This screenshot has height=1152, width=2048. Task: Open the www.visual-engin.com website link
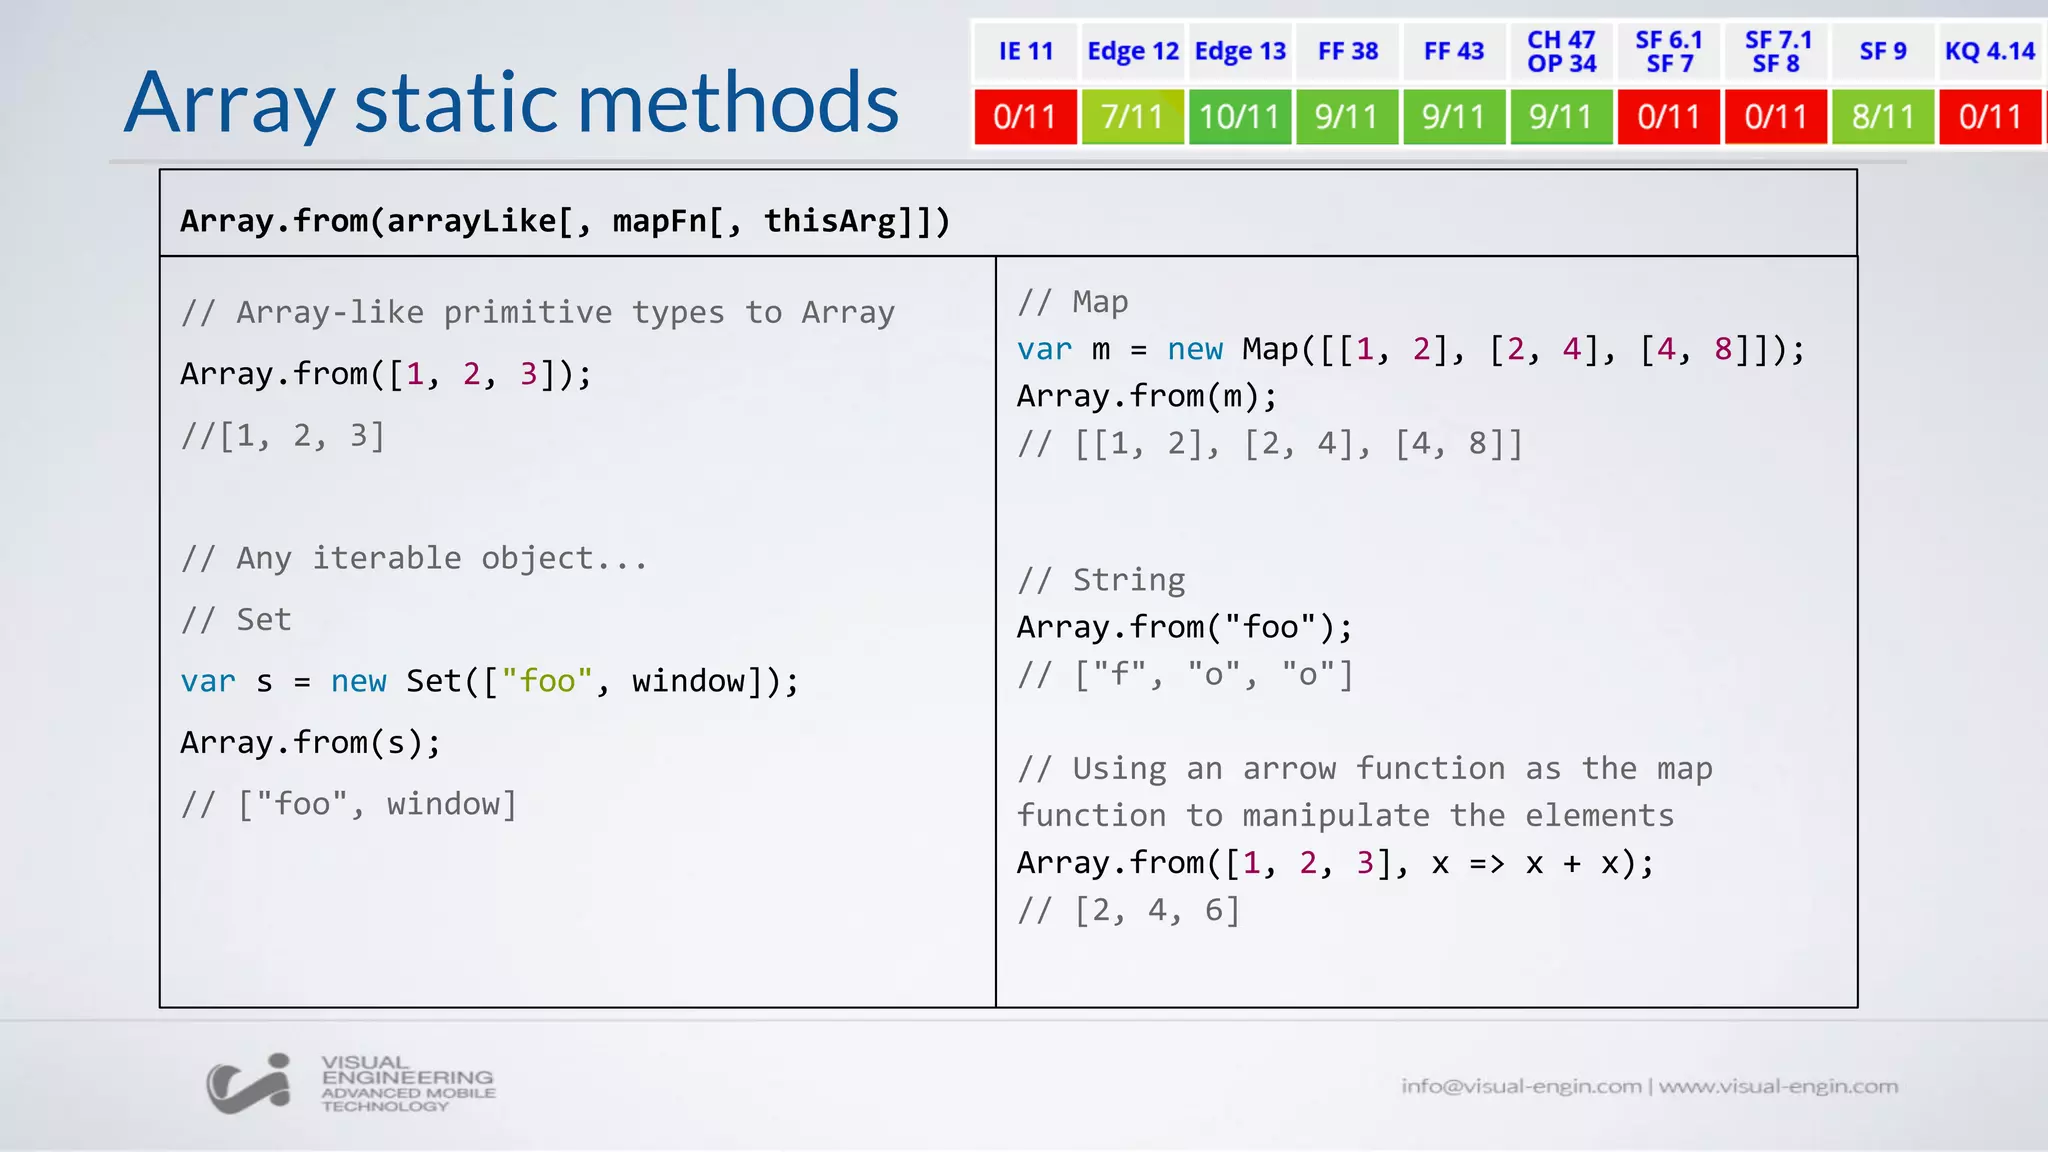point(1778,1086)
